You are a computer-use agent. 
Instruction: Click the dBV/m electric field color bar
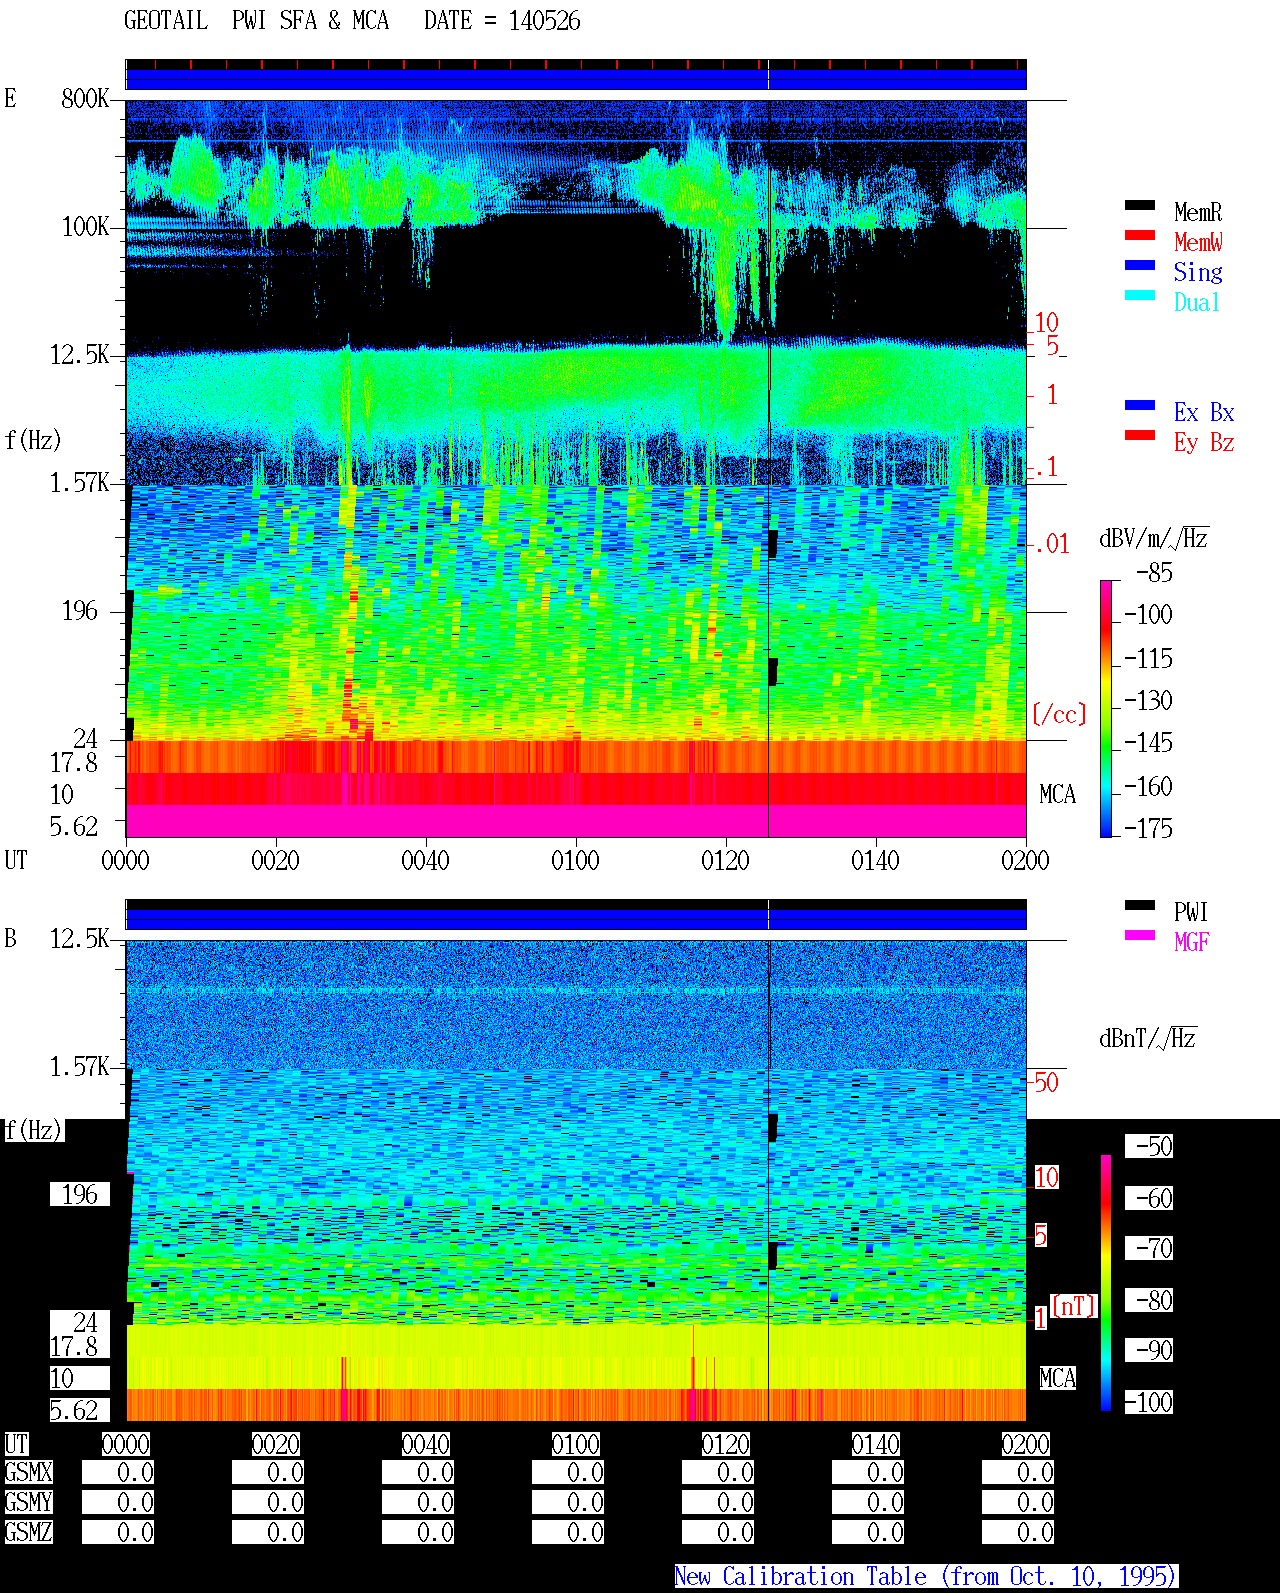coord(1106,708)
